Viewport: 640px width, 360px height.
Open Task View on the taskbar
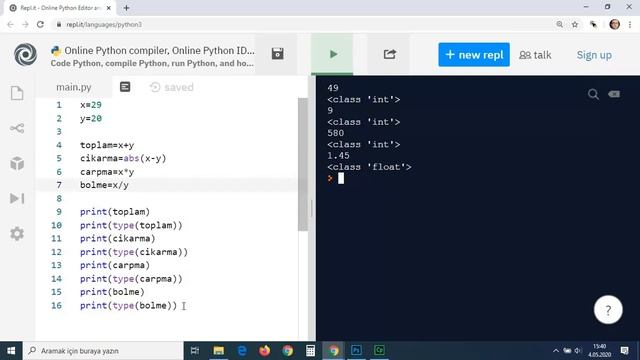[x=195, y=351]
